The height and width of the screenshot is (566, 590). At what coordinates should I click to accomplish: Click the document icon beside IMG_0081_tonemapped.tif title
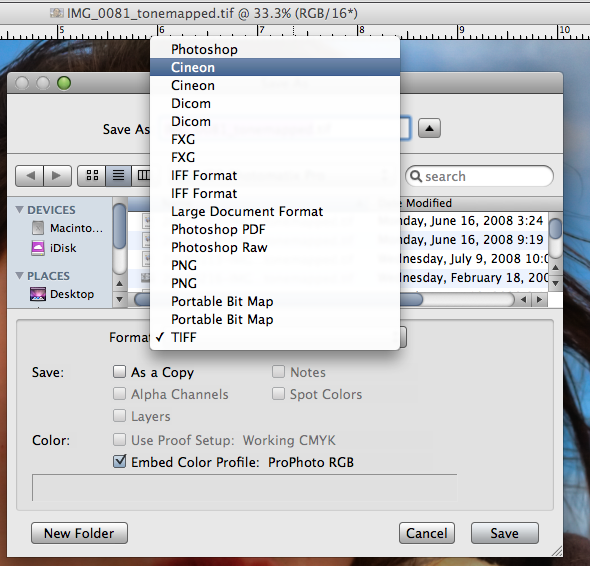56,13
